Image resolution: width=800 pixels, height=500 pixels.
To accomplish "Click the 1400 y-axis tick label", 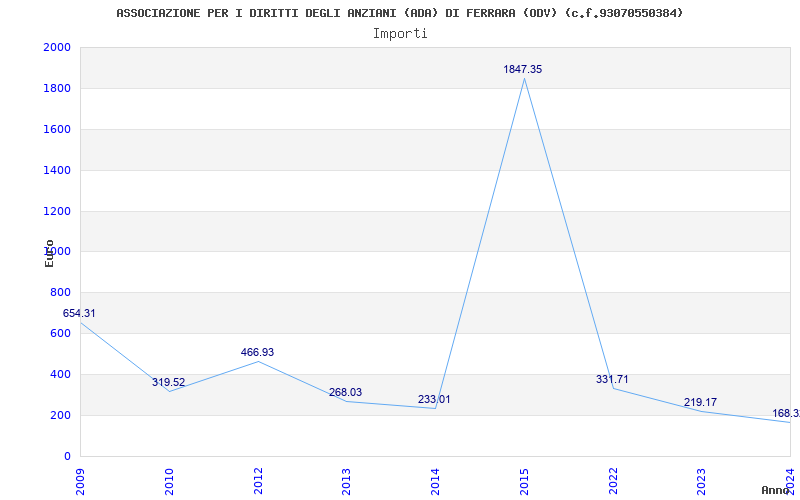I will pos(57,170).
